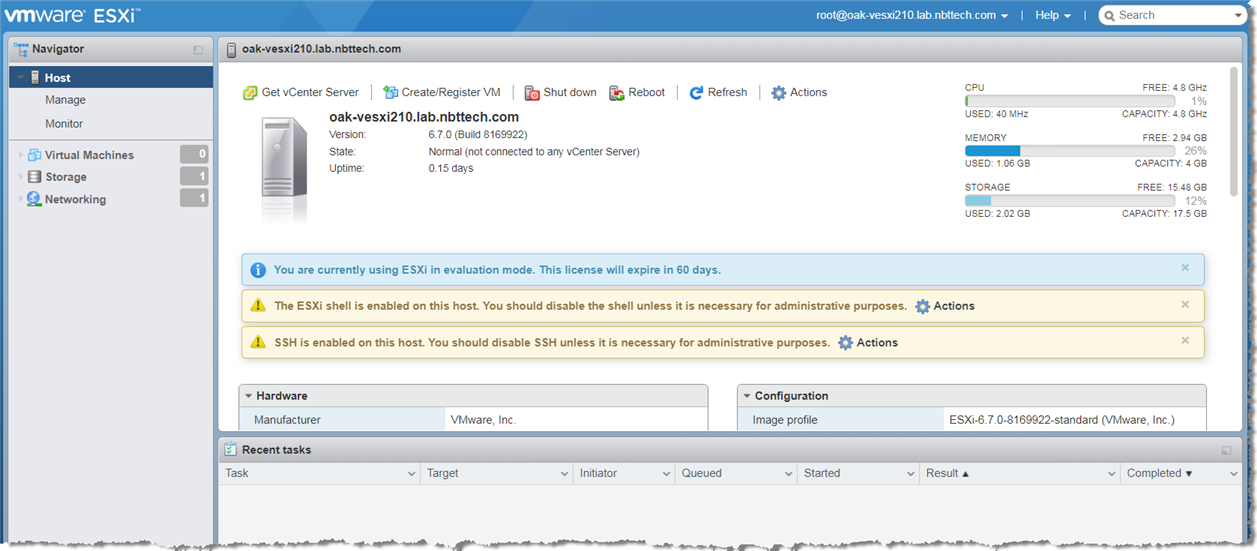This screenshot has height=551, width=1257.
Task: Open Virtual Machines in Navigator
Action: (89, 155)
